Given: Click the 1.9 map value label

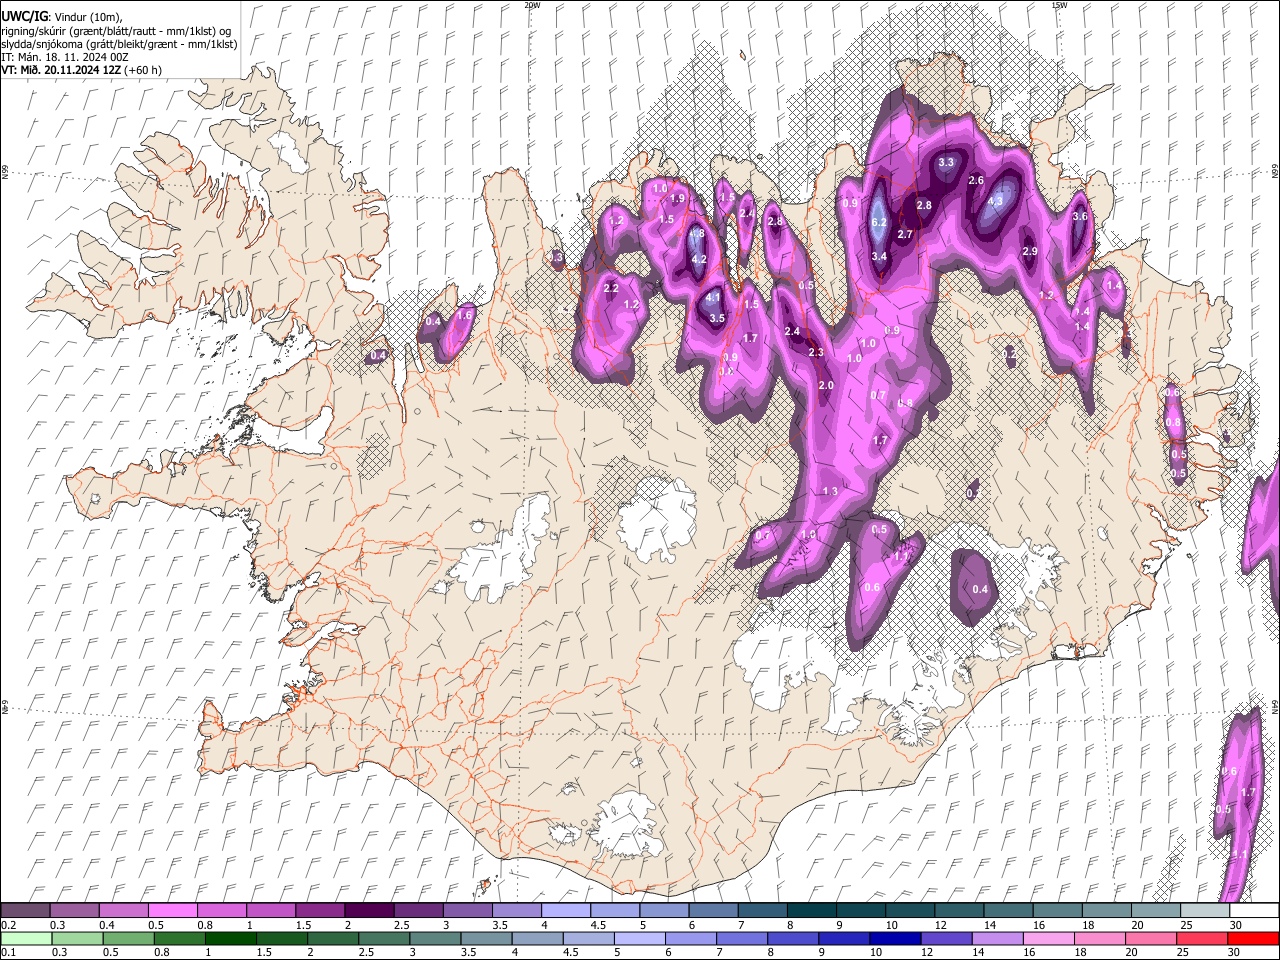Looking at the screenshot, I should click(x=678, y=199).
